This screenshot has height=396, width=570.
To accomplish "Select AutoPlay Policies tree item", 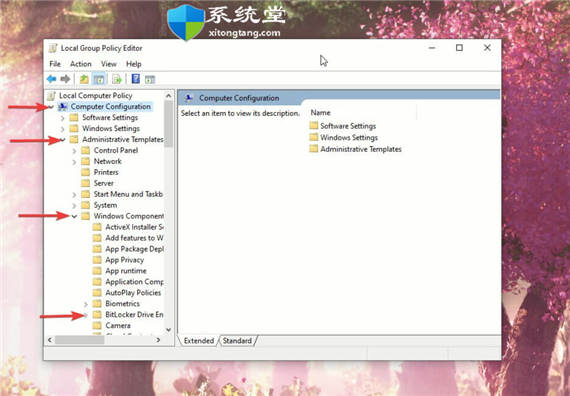I will (x=133, y=292).
